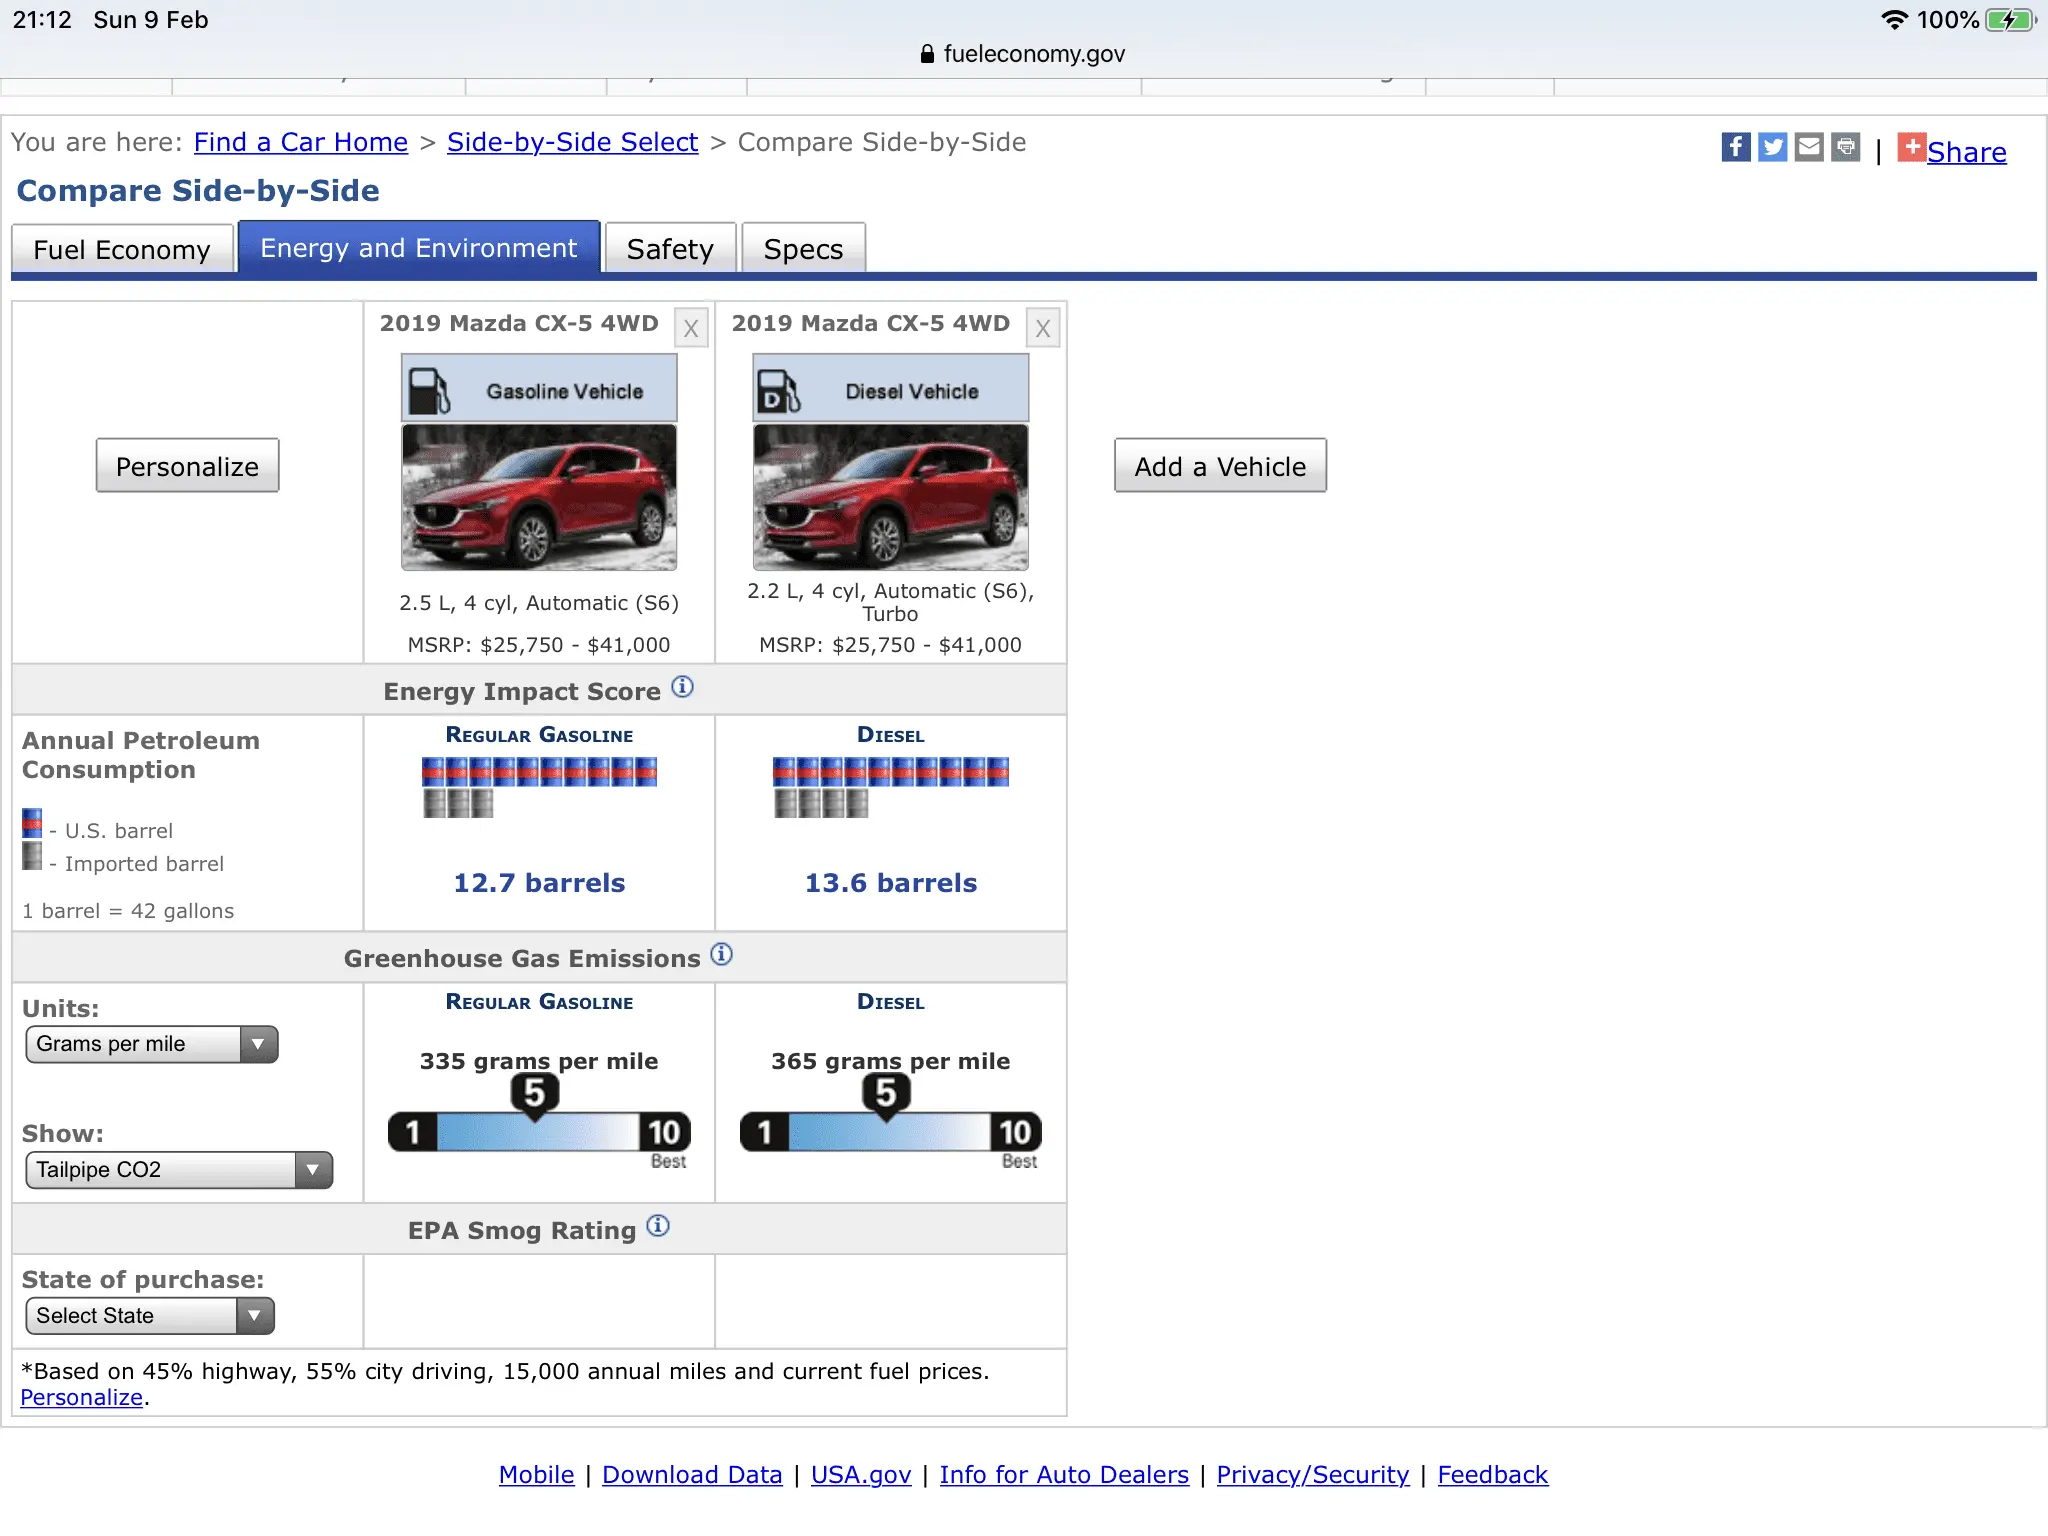
Task: Click the Compare Side-by-Side page heading
Action: click(x=198, y=191)
